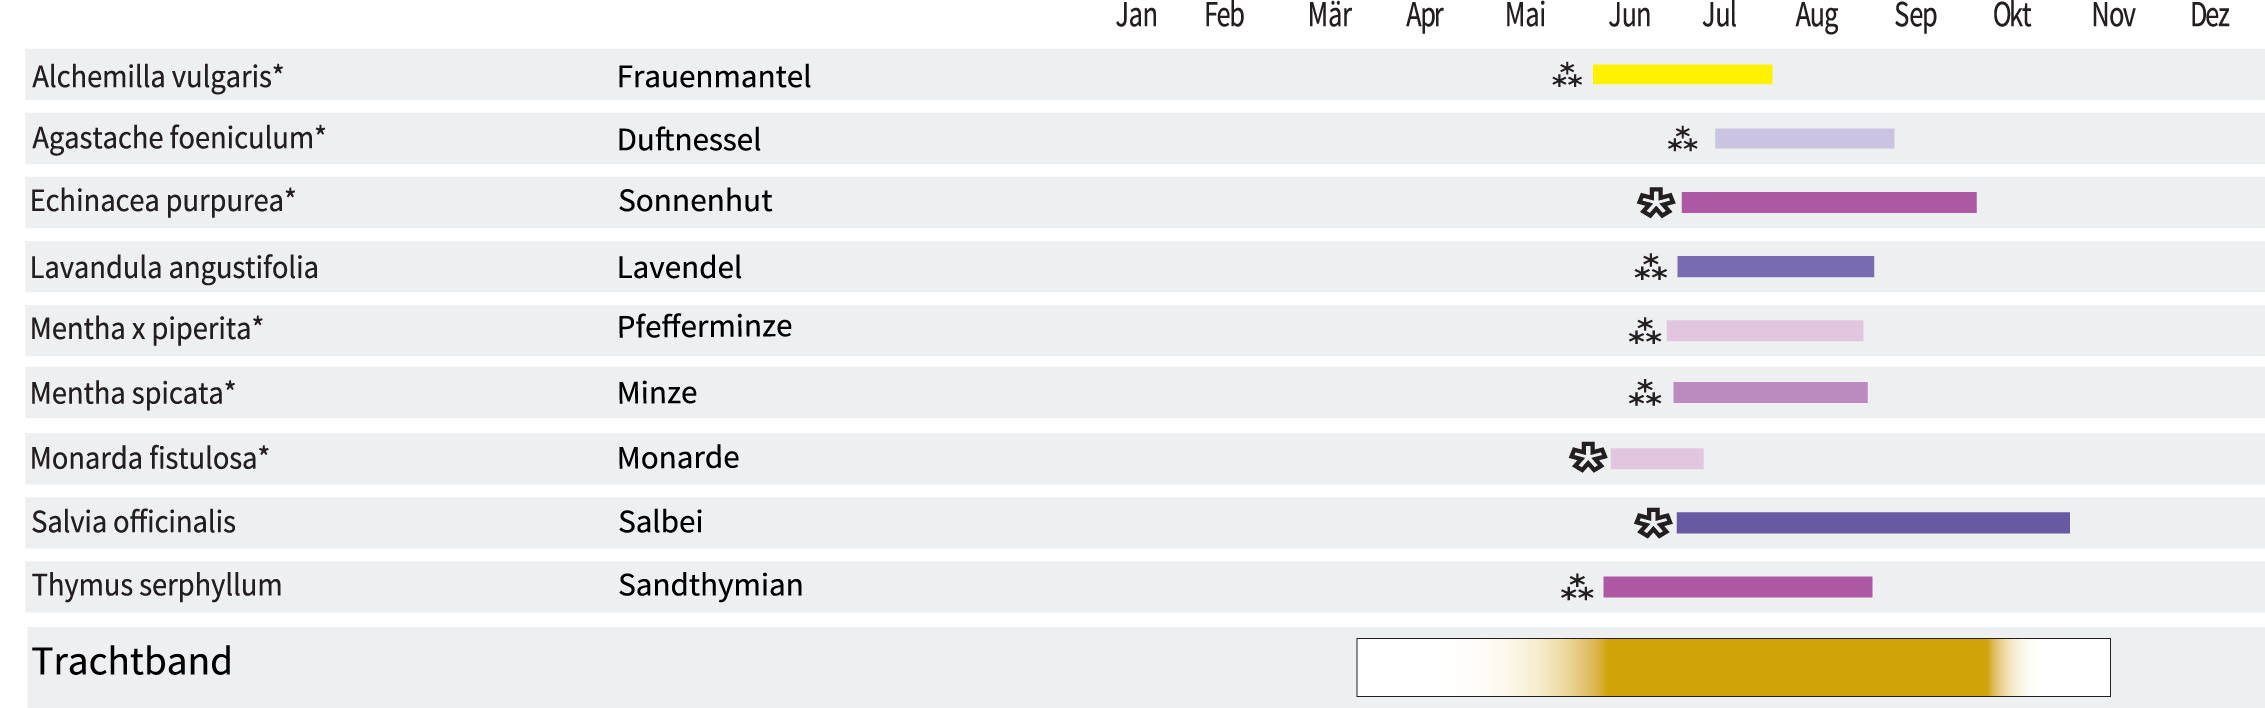
Task: Click the Sep month header
Action: (x=1915, y=17)
